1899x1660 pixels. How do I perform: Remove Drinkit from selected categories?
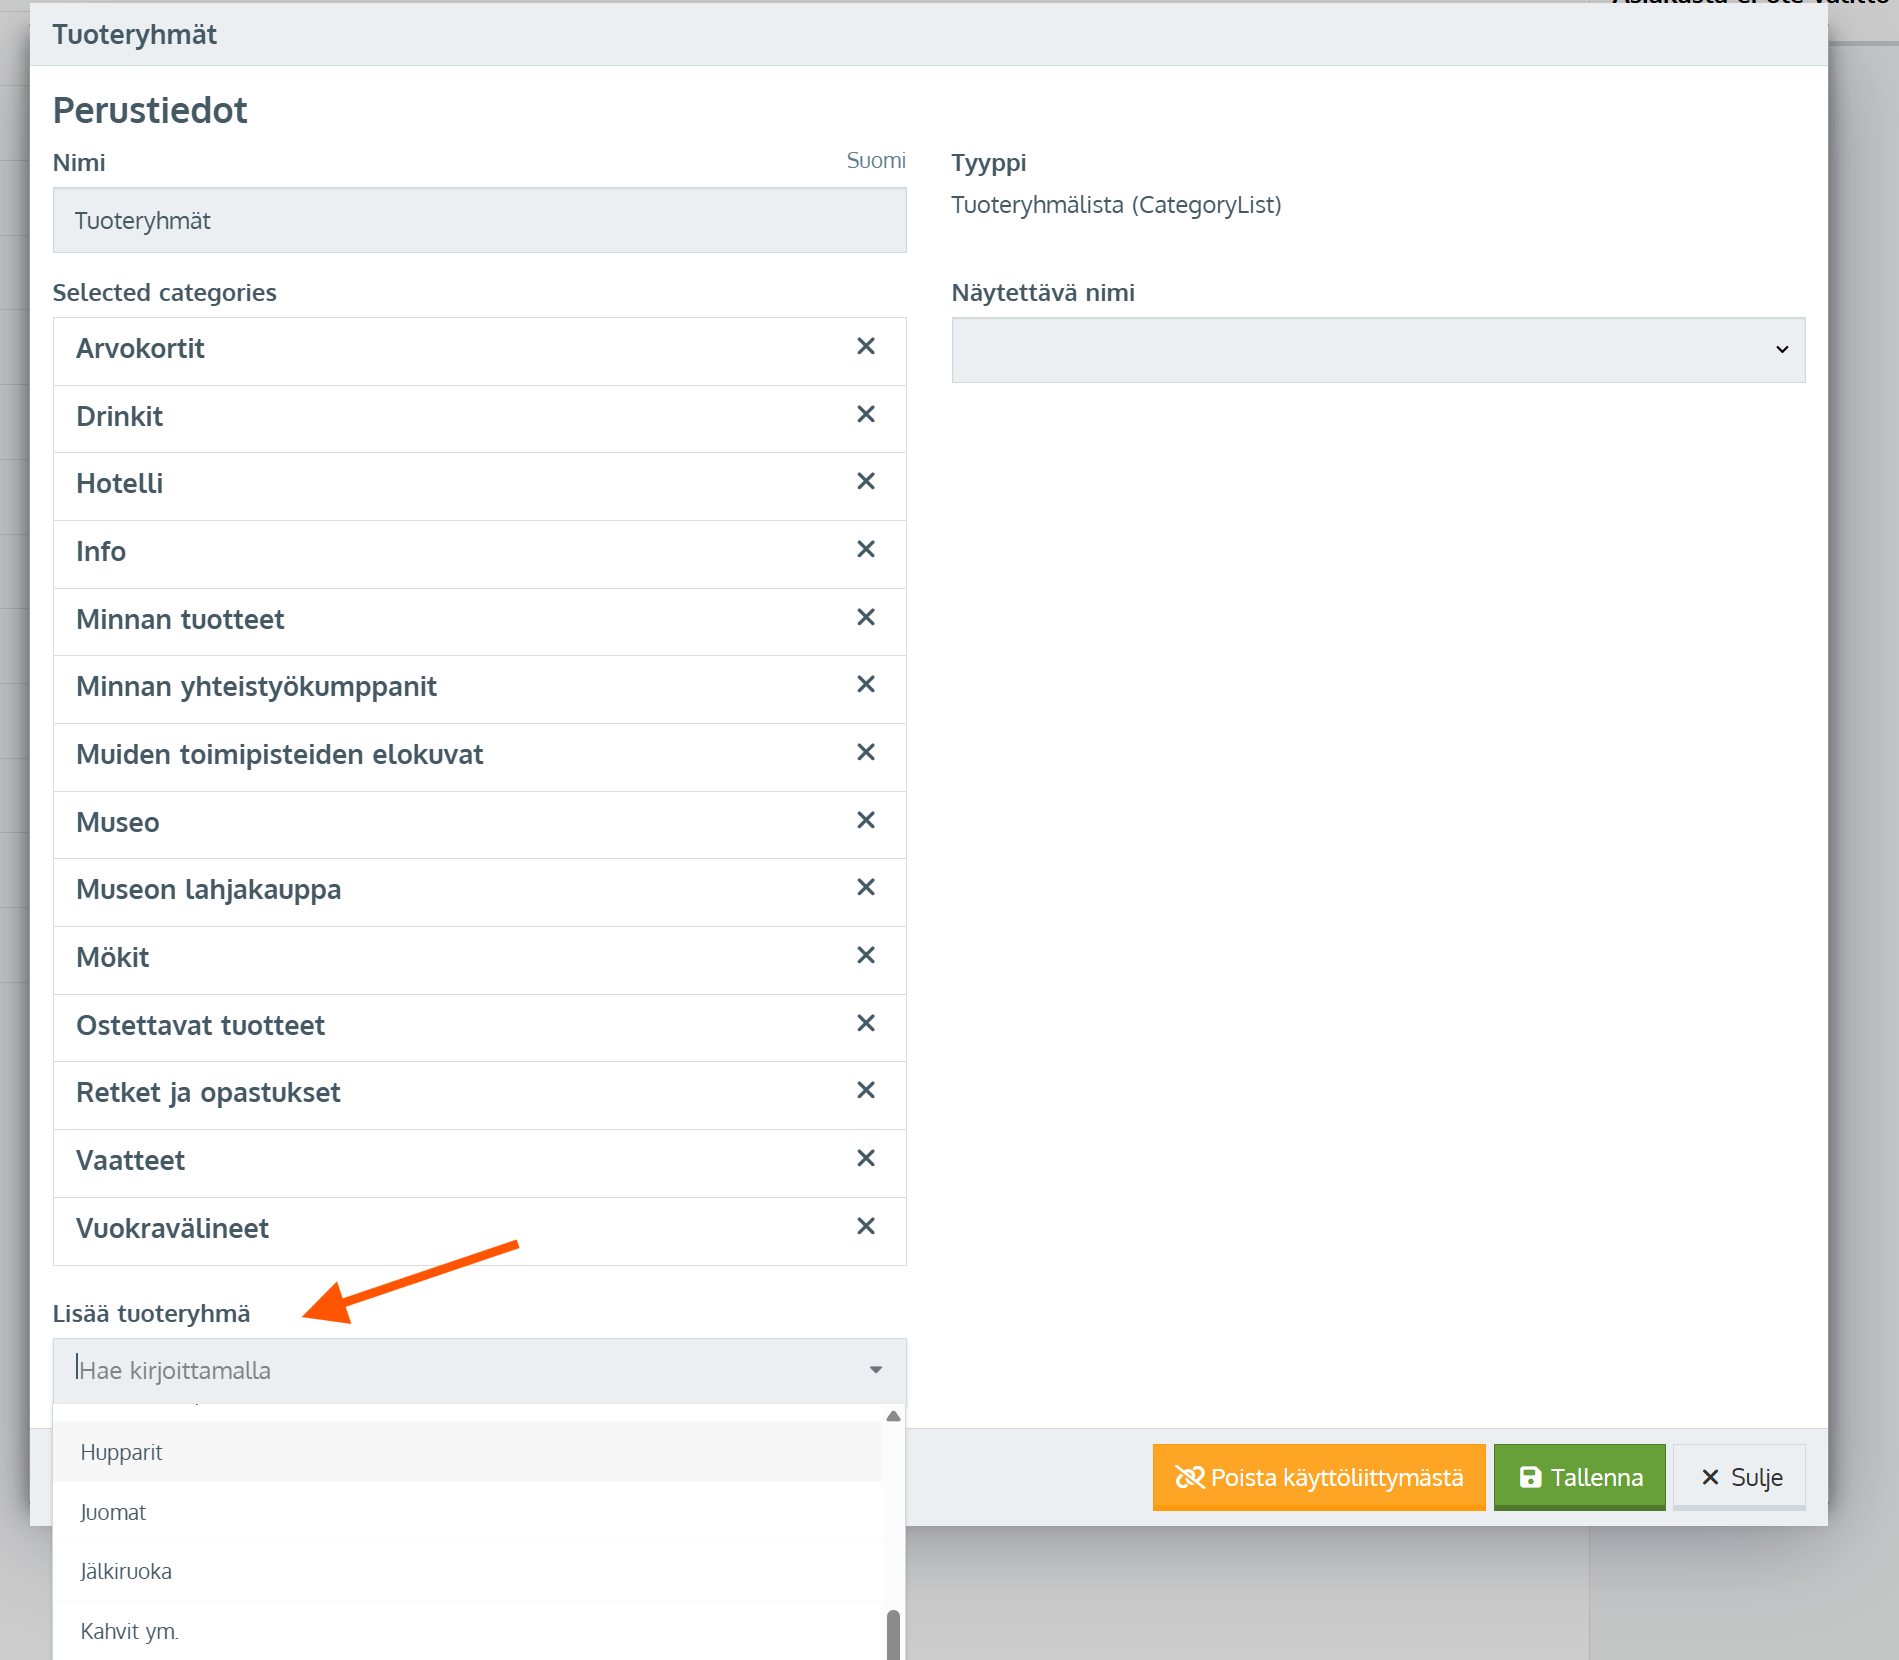click(x=866, y=415)
